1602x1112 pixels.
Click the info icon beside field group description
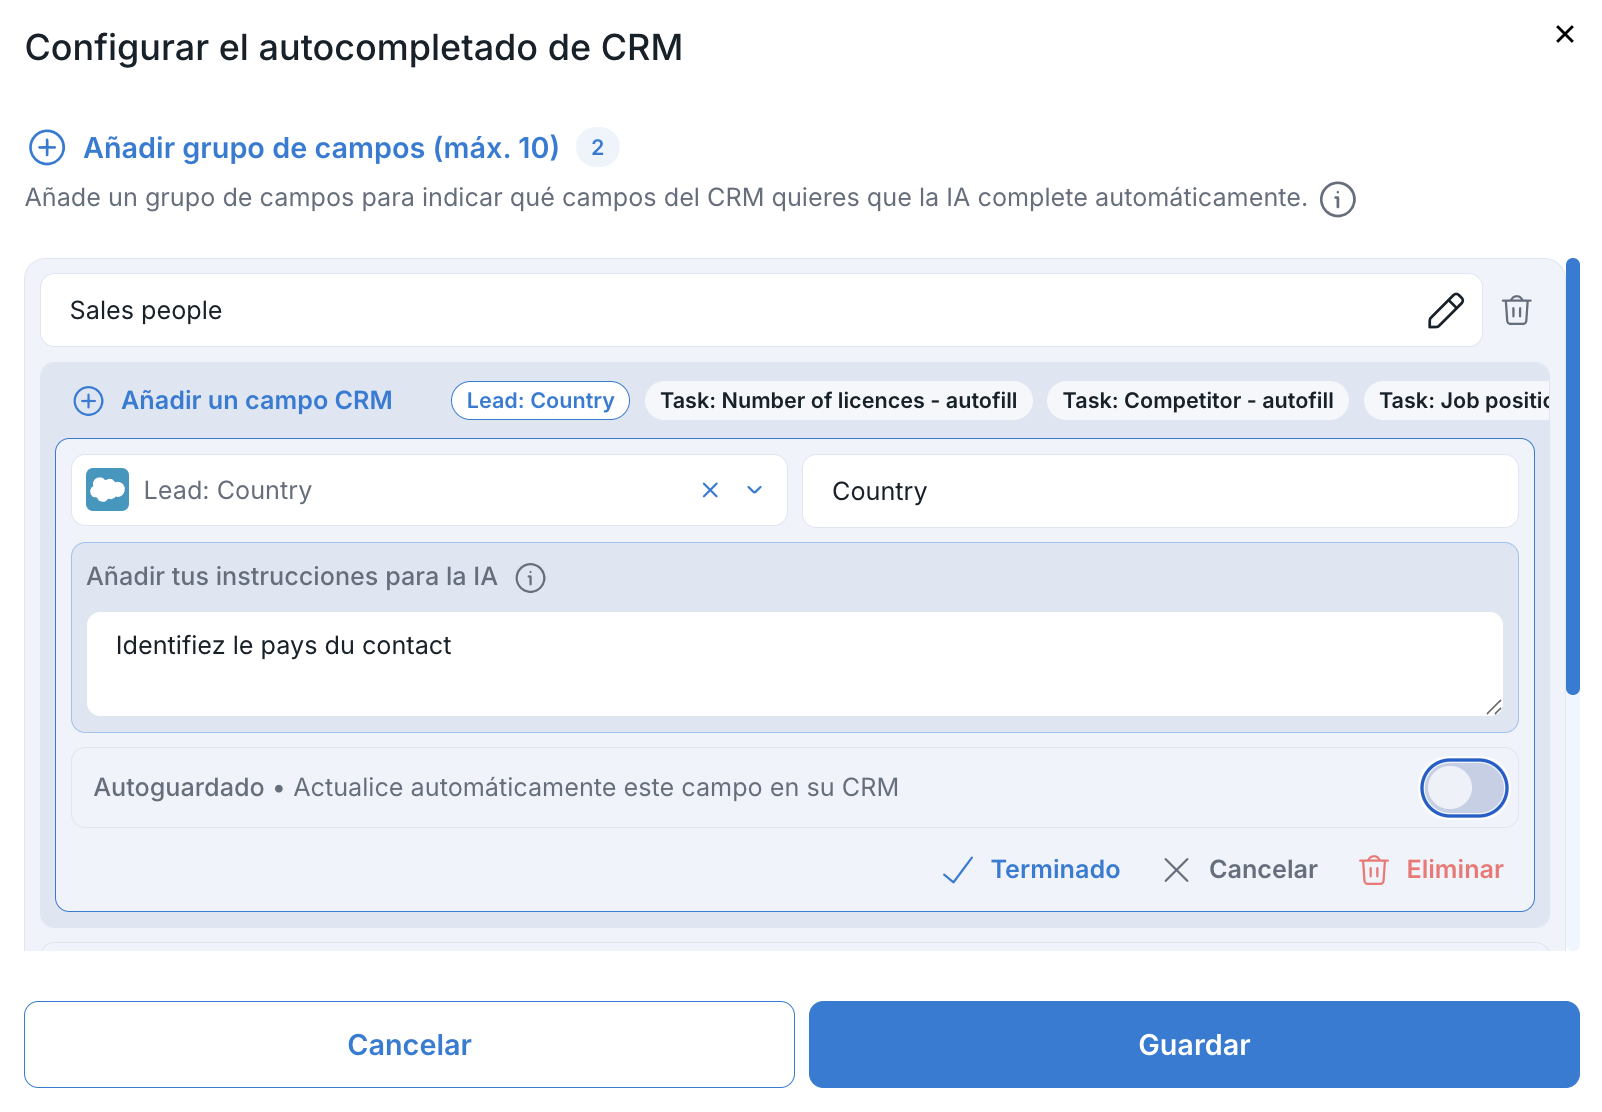coord(1337,199)
